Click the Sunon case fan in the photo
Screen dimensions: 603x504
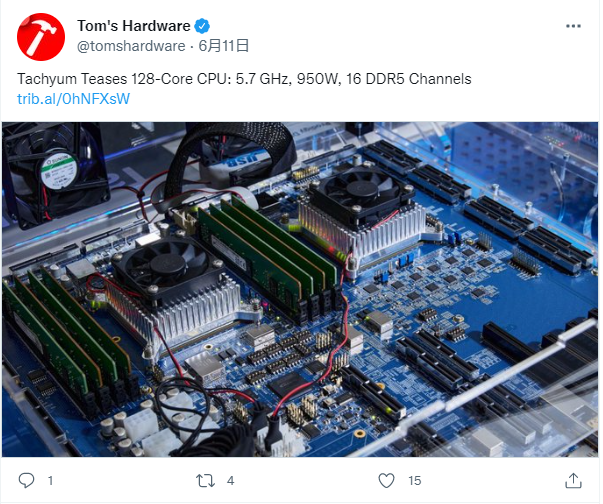coord(56,175)
